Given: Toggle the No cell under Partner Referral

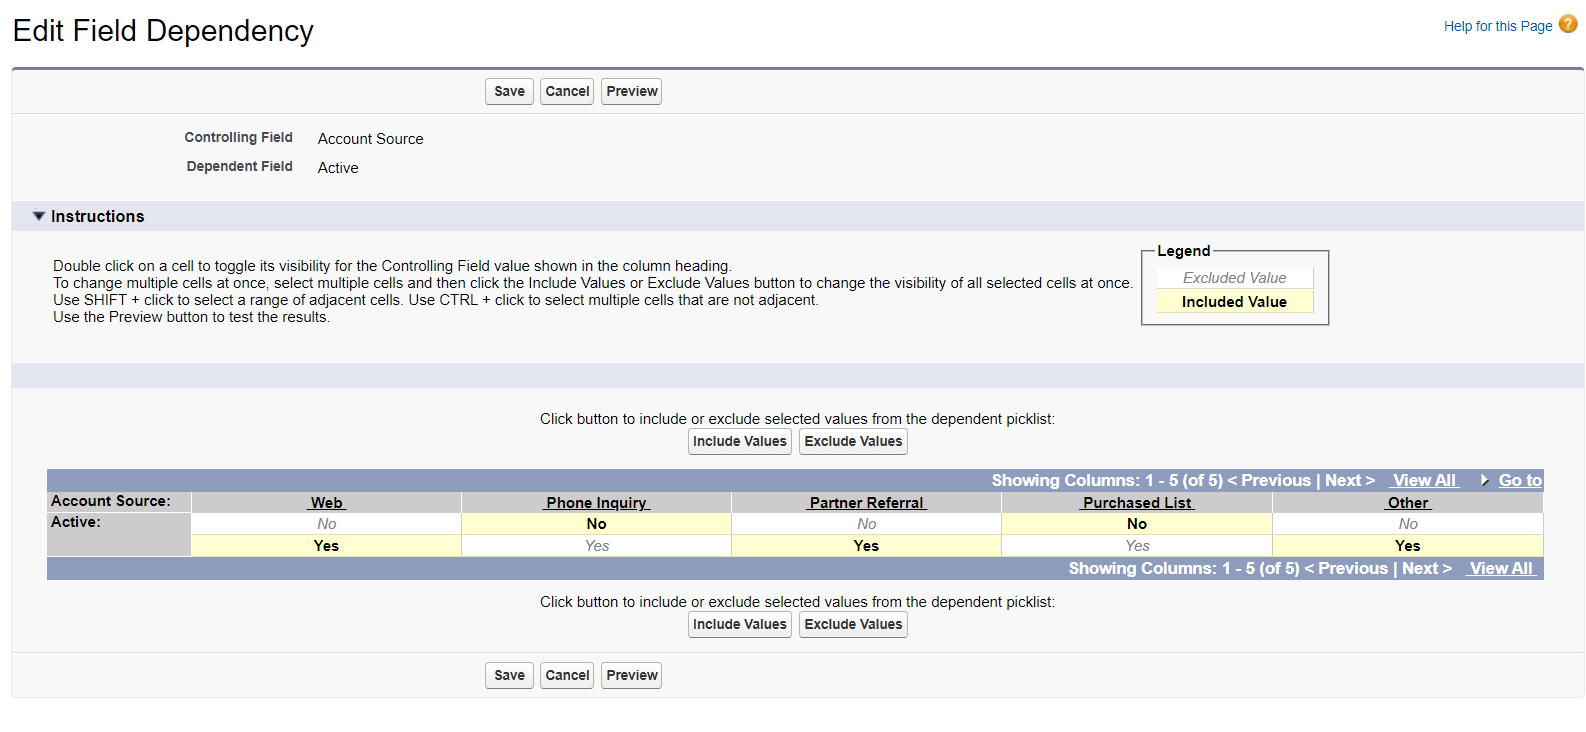Looking at the screenshot, I should [x=866, y=524].
